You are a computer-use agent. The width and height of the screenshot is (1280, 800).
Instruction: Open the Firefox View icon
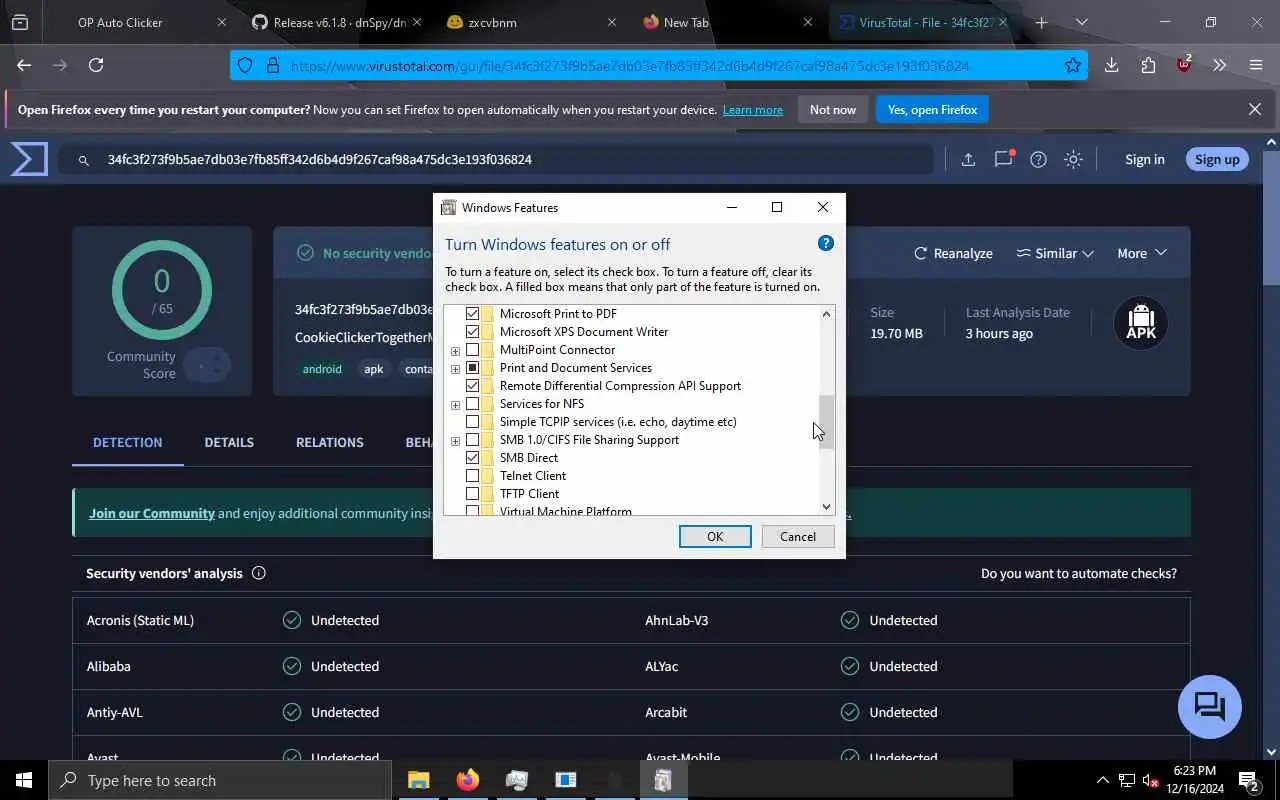[x=20, y=22]
